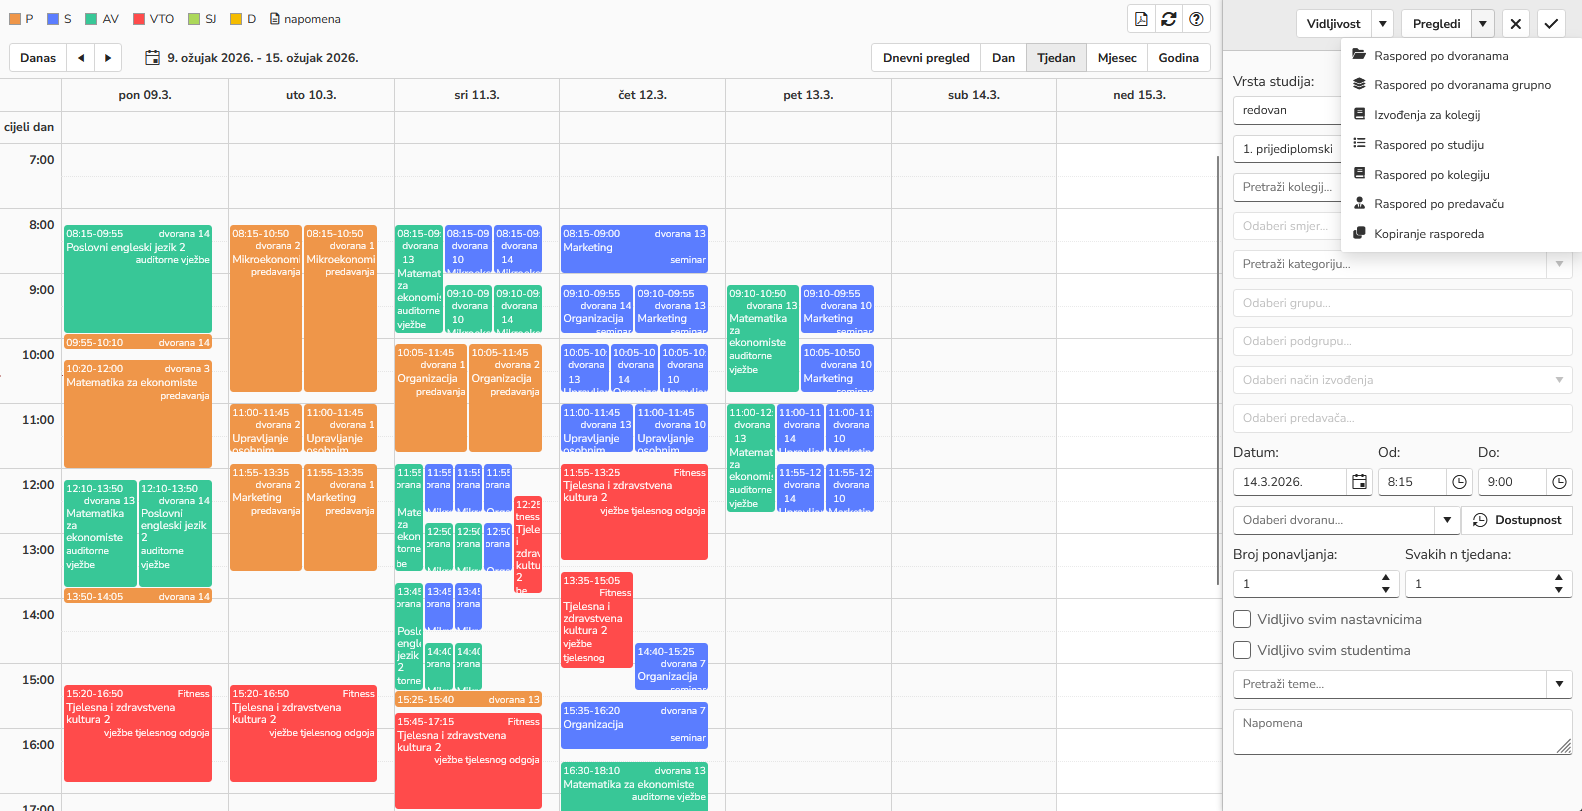The height and width of the screenshot is (811, 1582).
Task: Enable Vidljivo svim studentima checkbox
Action: click(1242, 650)
